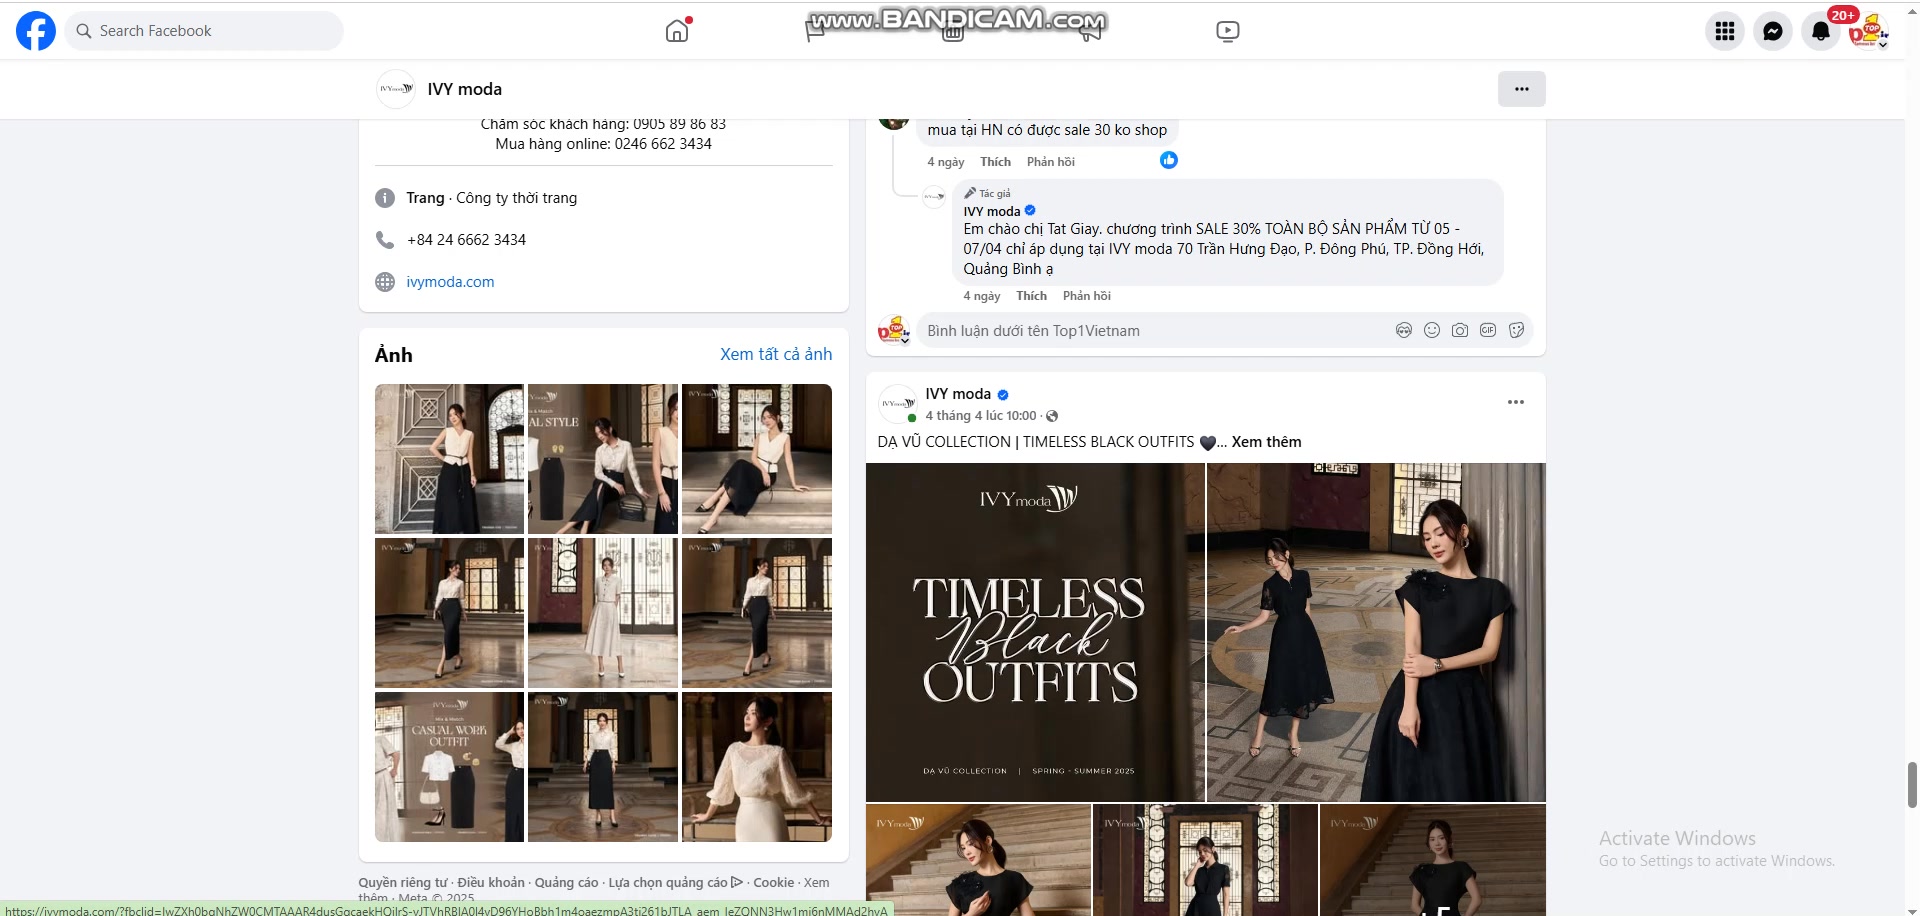The image size is (1920, 916).
Task: Expand post text with Xem thêm
Action: pyautogui.click(x=1266, y=442)
